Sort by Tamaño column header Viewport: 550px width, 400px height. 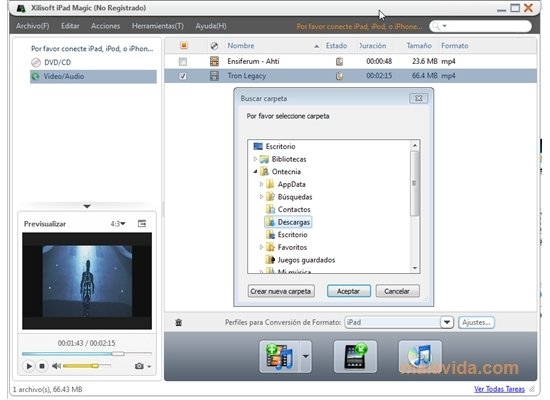tap(418, 46)
